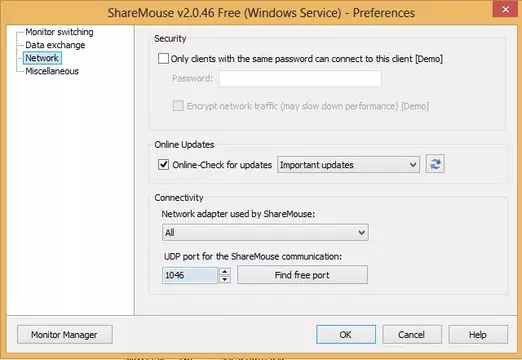The height and width of the screenshot is (360, 522).
Task: Click the UDP port number field
Action: pos(190,275)
